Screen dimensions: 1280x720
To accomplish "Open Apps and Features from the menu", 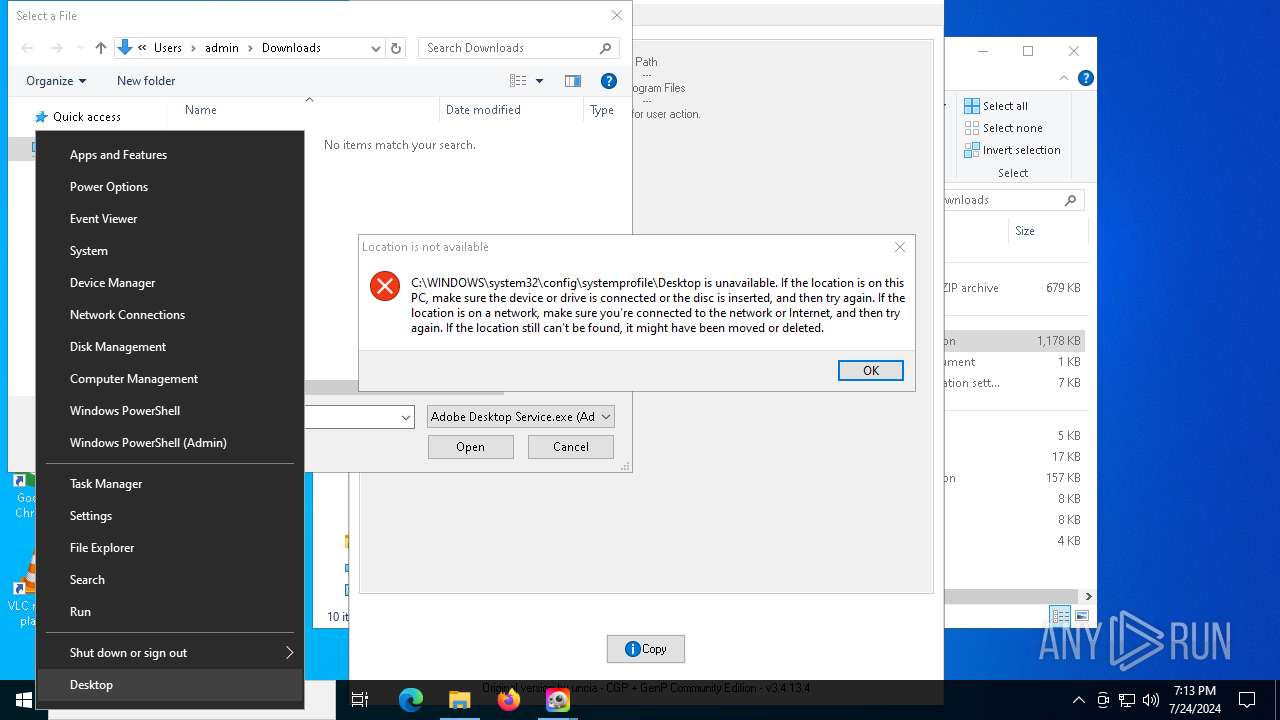I will [x=169, y=155].
